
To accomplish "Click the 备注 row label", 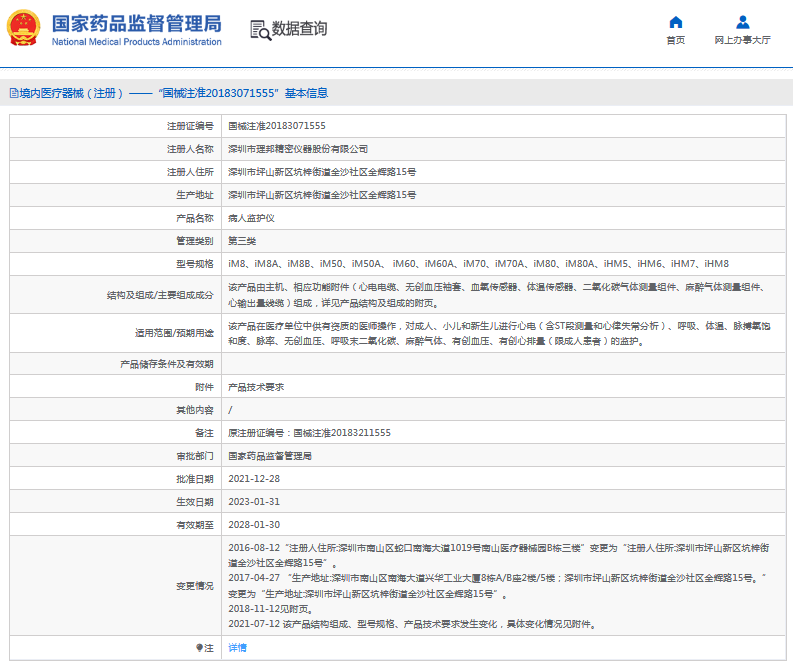I will [204, 433].
